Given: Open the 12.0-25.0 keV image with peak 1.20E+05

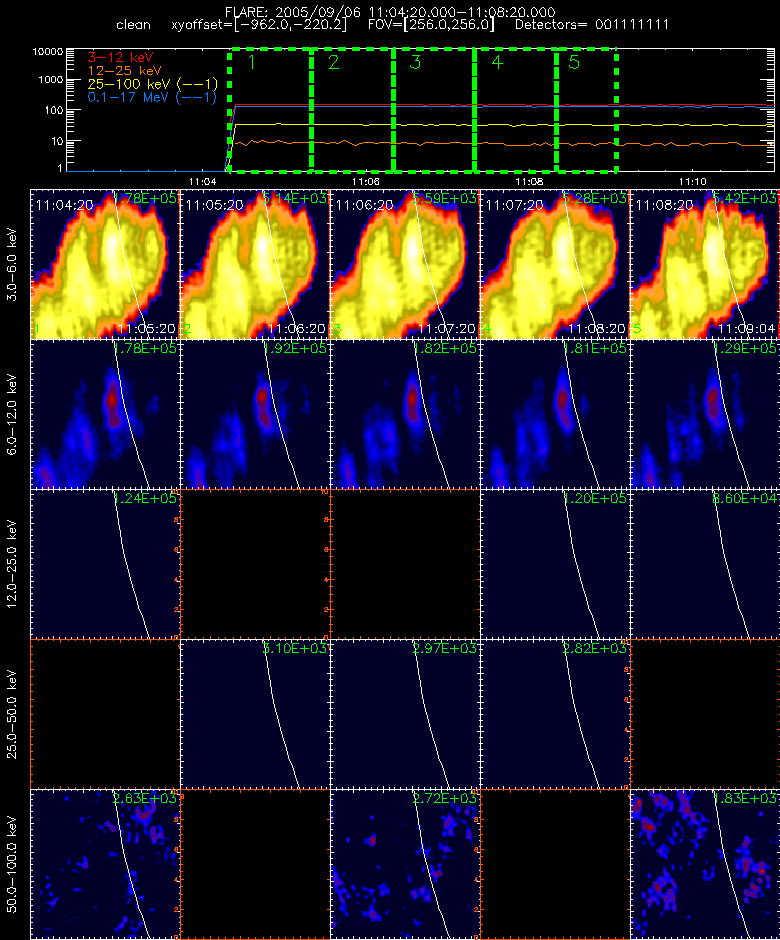Looking at the screenshot, I should pyautogui.click(x=555, y=564).
